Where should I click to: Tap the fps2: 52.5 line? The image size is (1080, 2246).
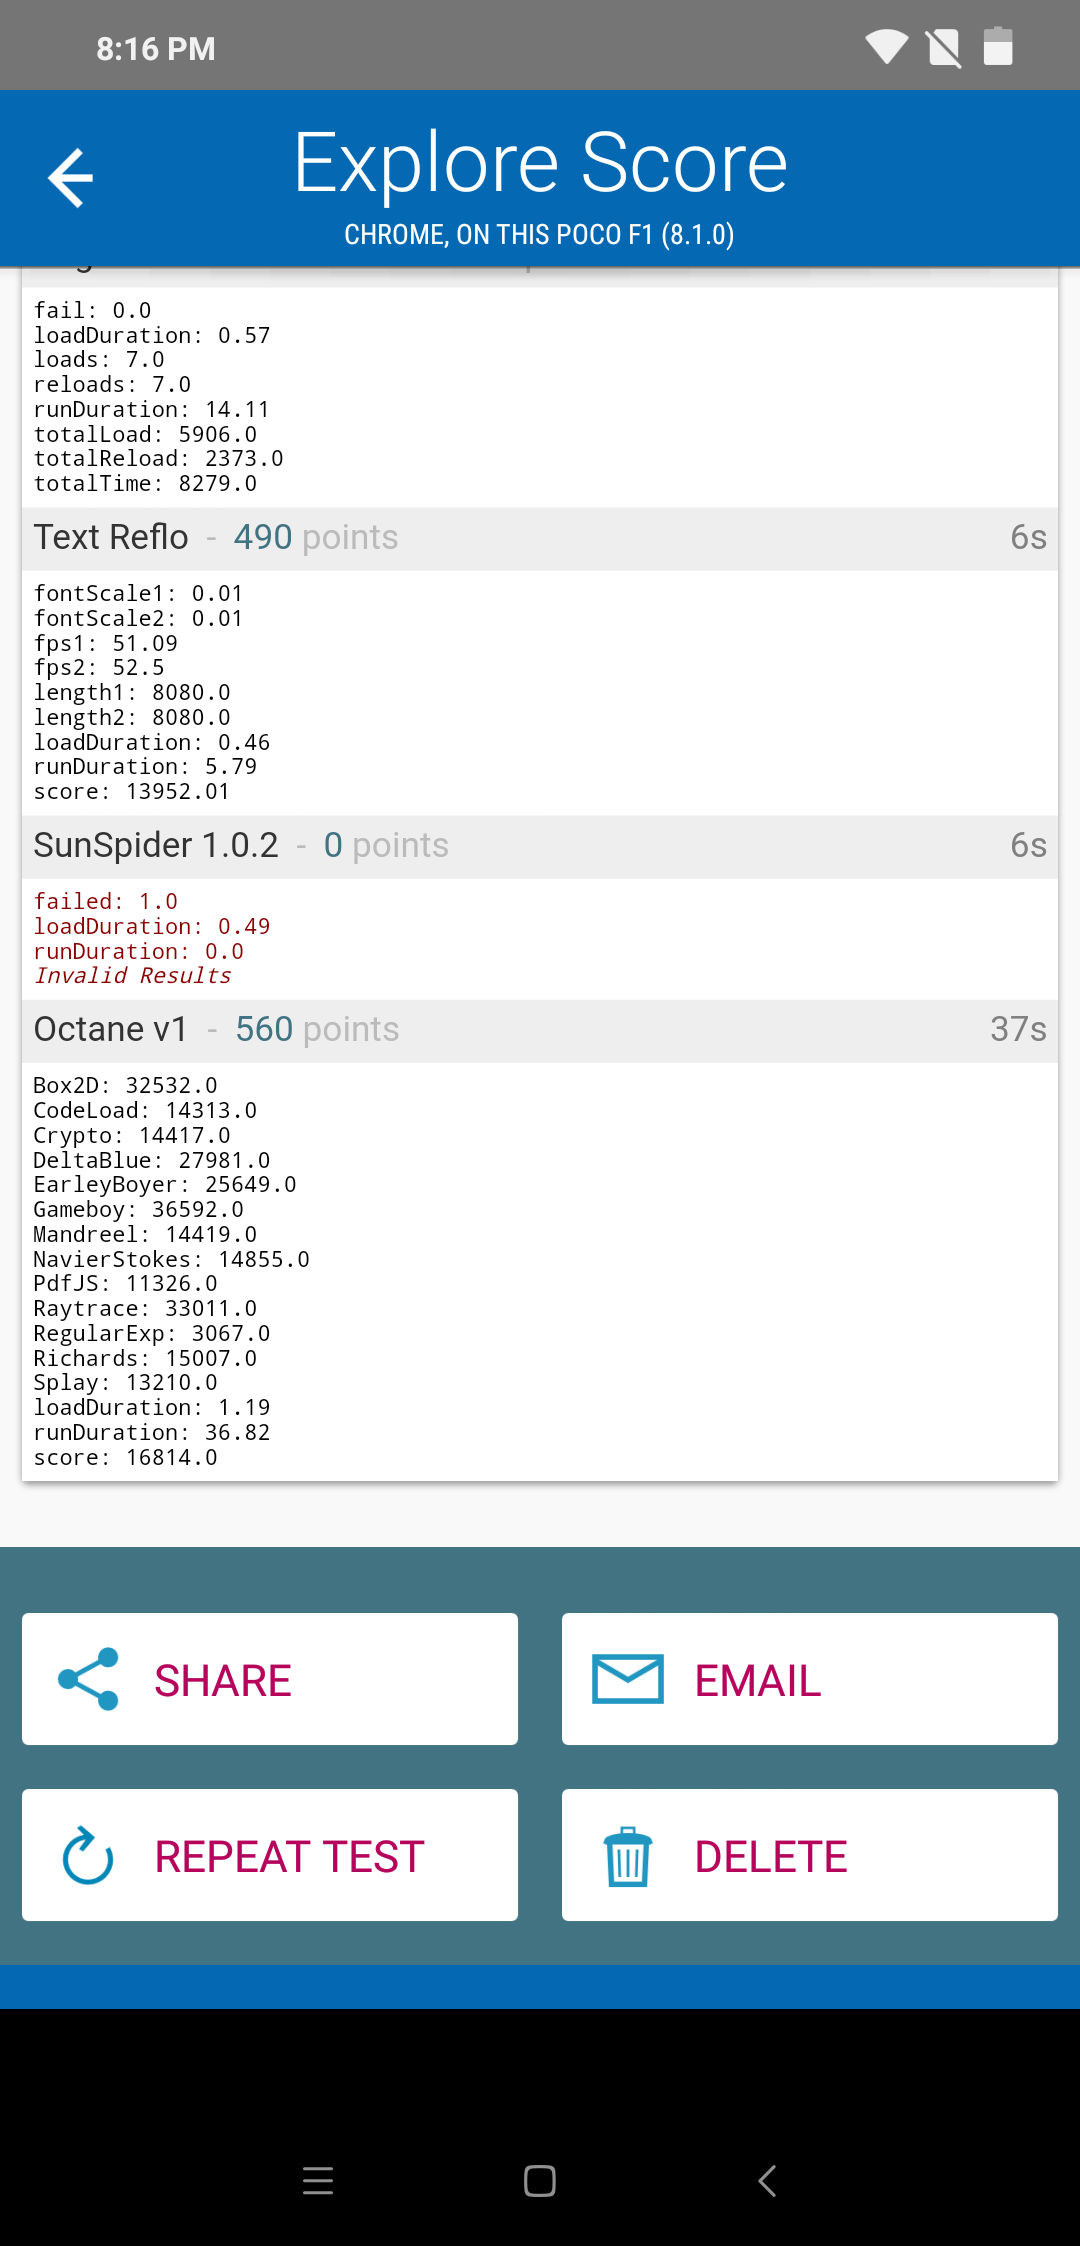pos(99,668)
